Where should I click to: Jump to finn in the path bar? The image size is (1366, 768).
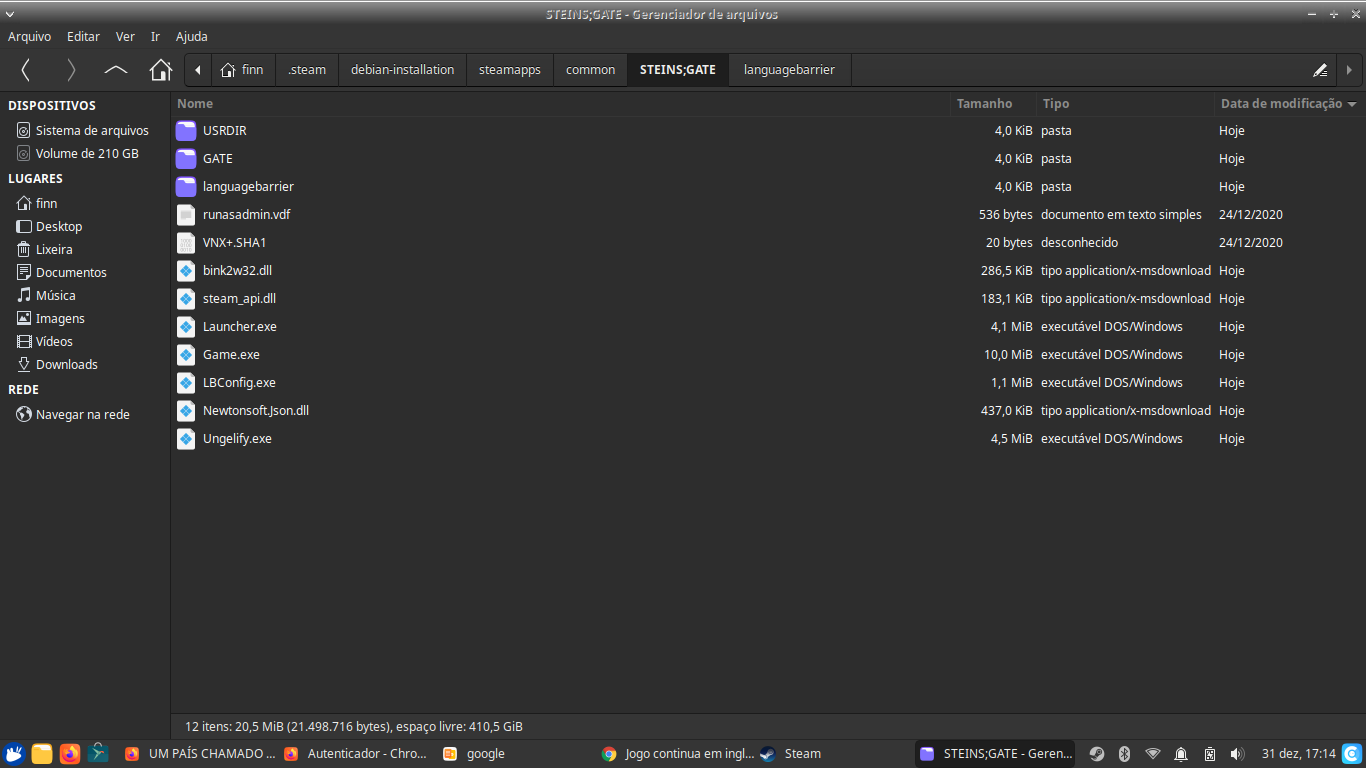243,70
